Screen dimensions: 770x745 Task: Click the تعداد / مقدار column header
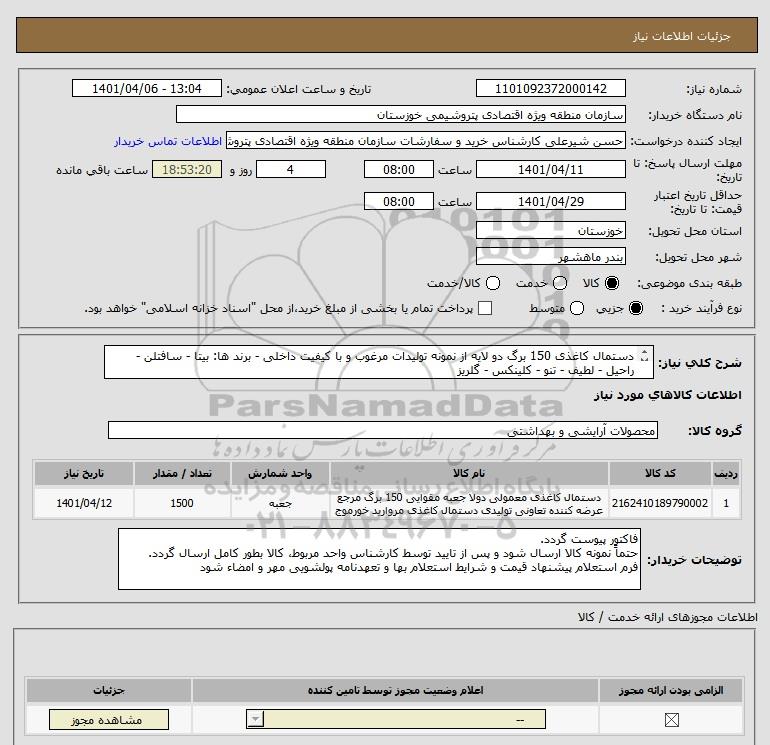182,473
